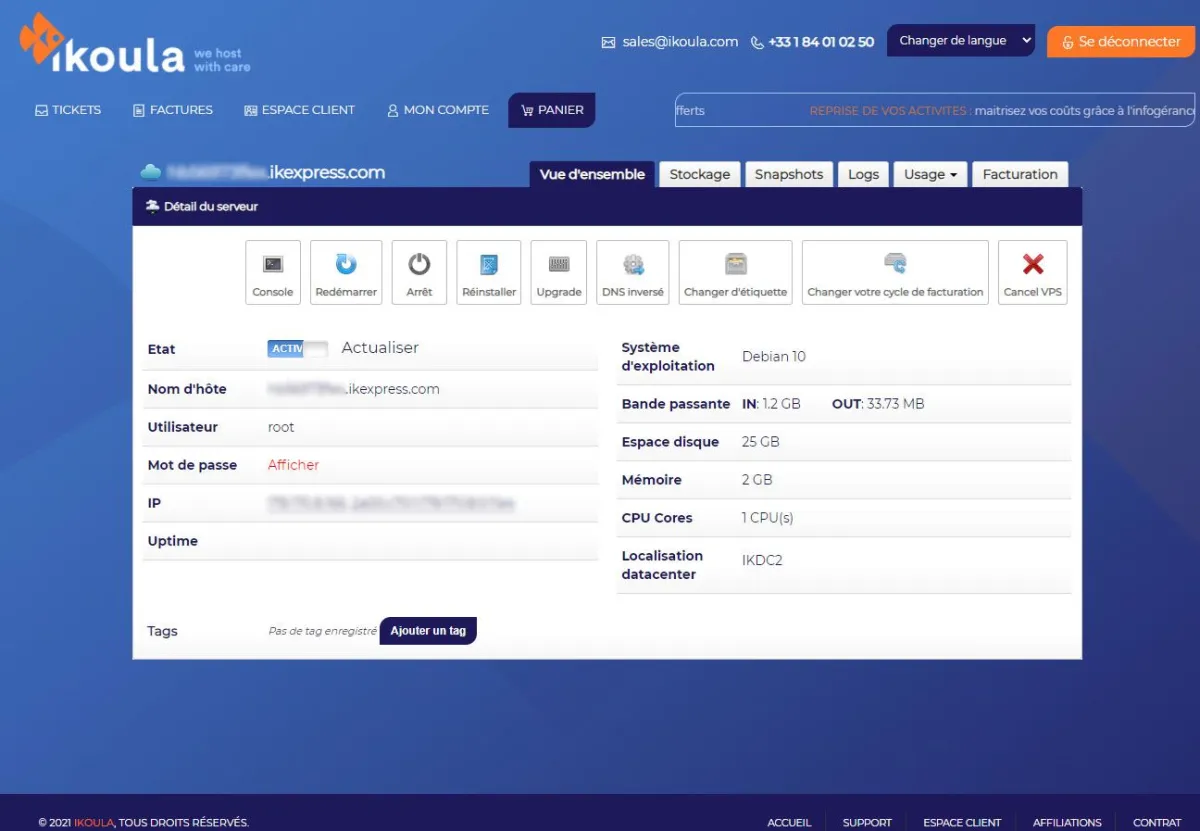Open the Contrat footer link
The height and width of the screenshot is (831, 1200).
coord(1157,823)
